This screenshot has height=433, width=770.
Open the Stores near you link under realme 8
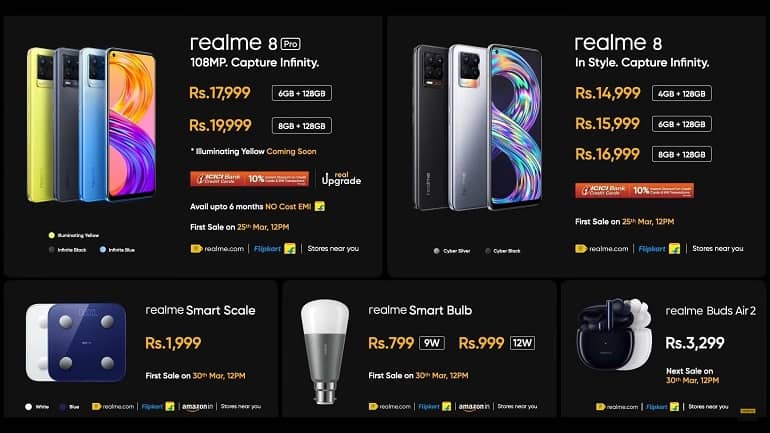pos(717,249)
